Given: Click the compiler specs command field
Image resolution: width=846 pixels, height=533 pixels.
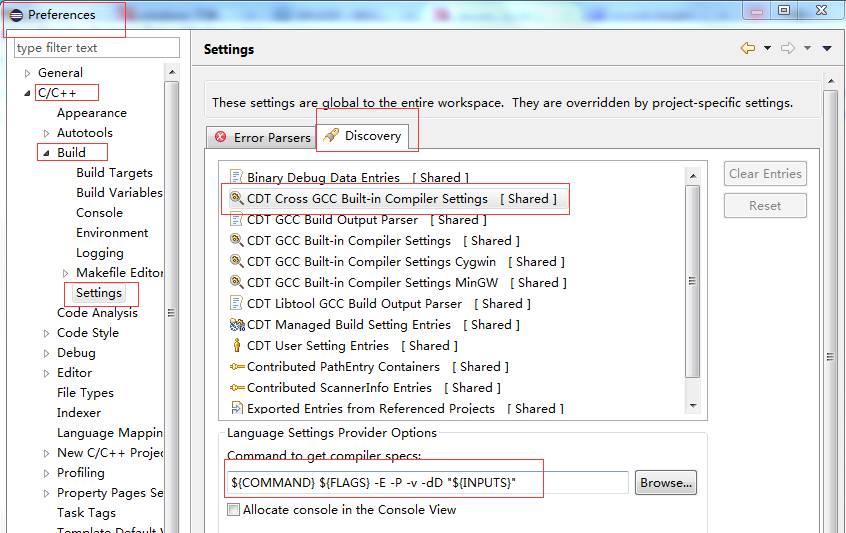Looking at the screenshot, I should coord(427,482).
